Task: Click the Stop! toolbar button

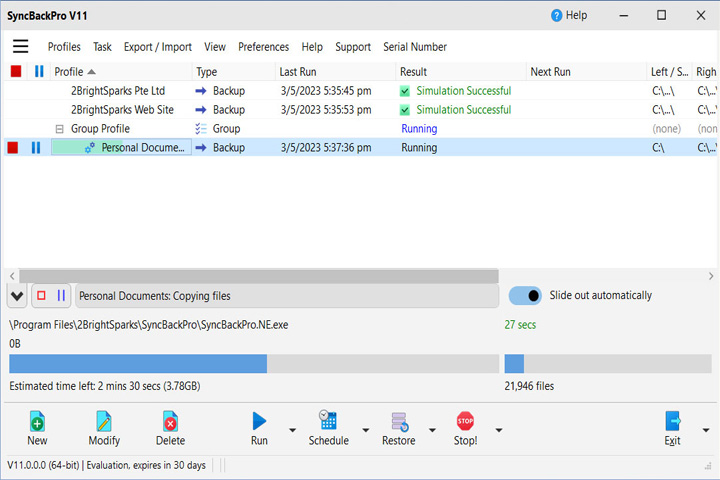Action: pos(465,429)
